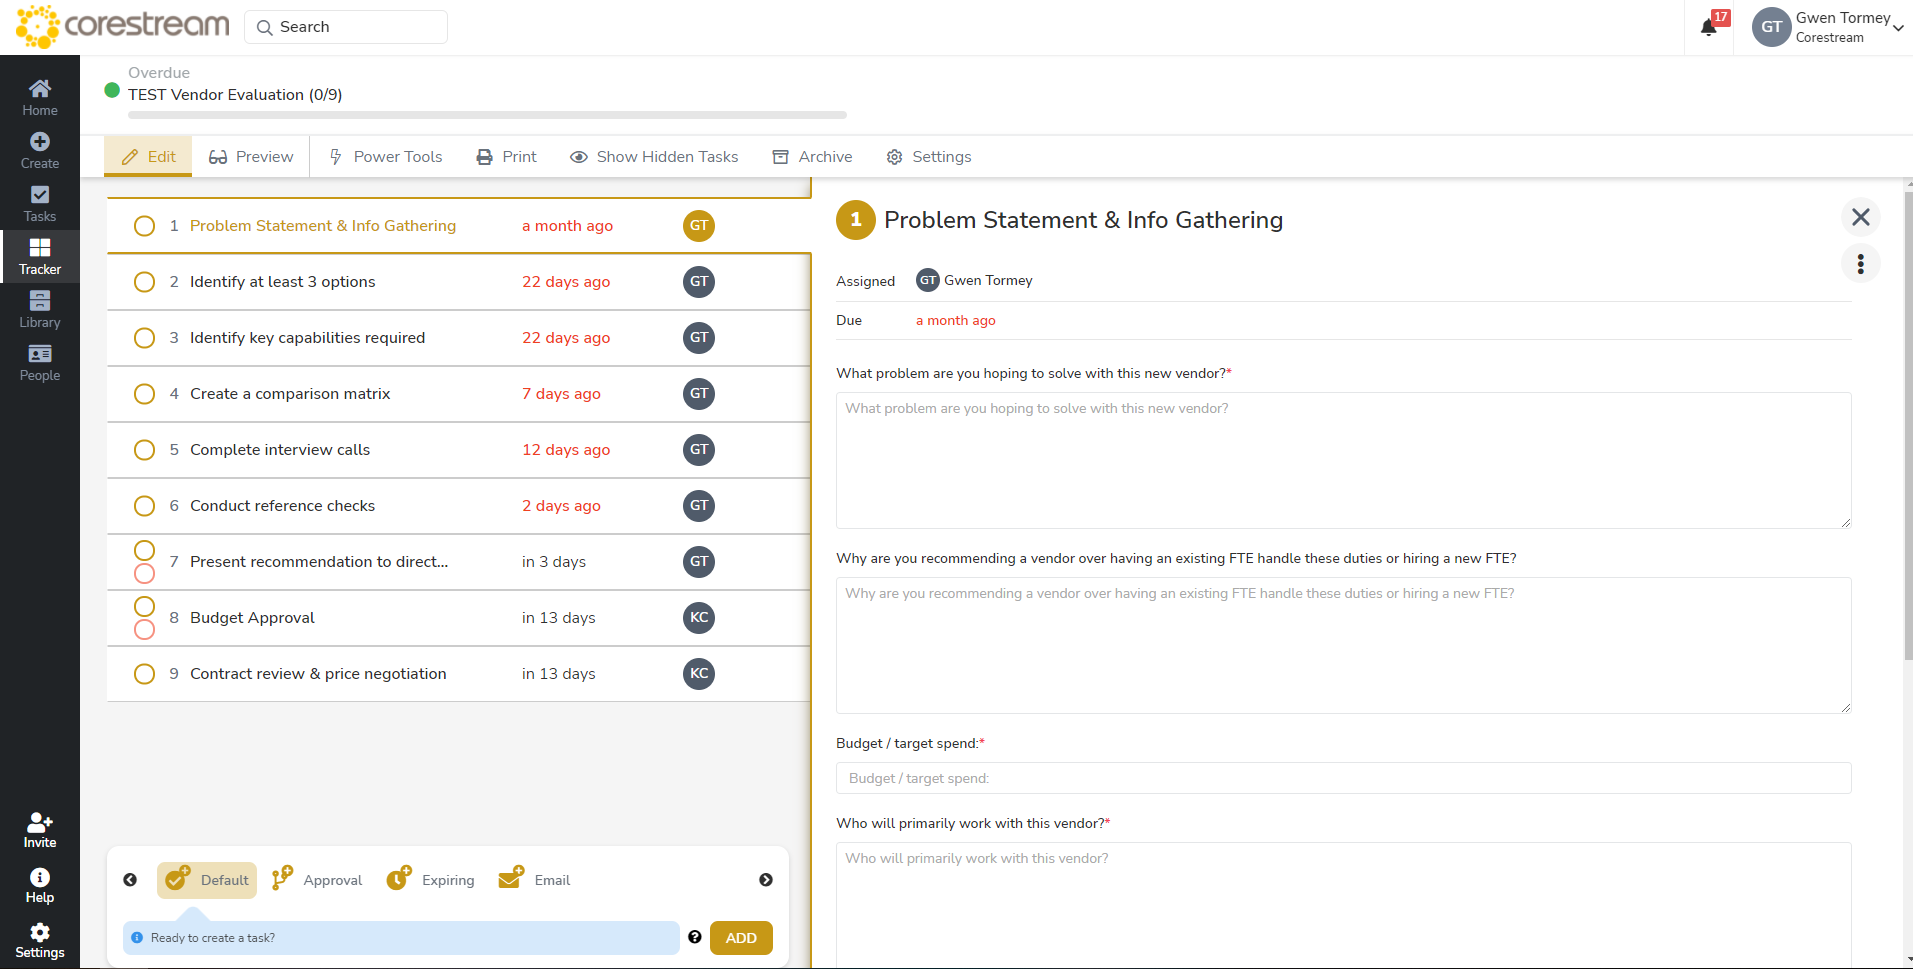The image size is (1913, 969).
Task: Switch to the Preview tab
Action: click(249, 156)
